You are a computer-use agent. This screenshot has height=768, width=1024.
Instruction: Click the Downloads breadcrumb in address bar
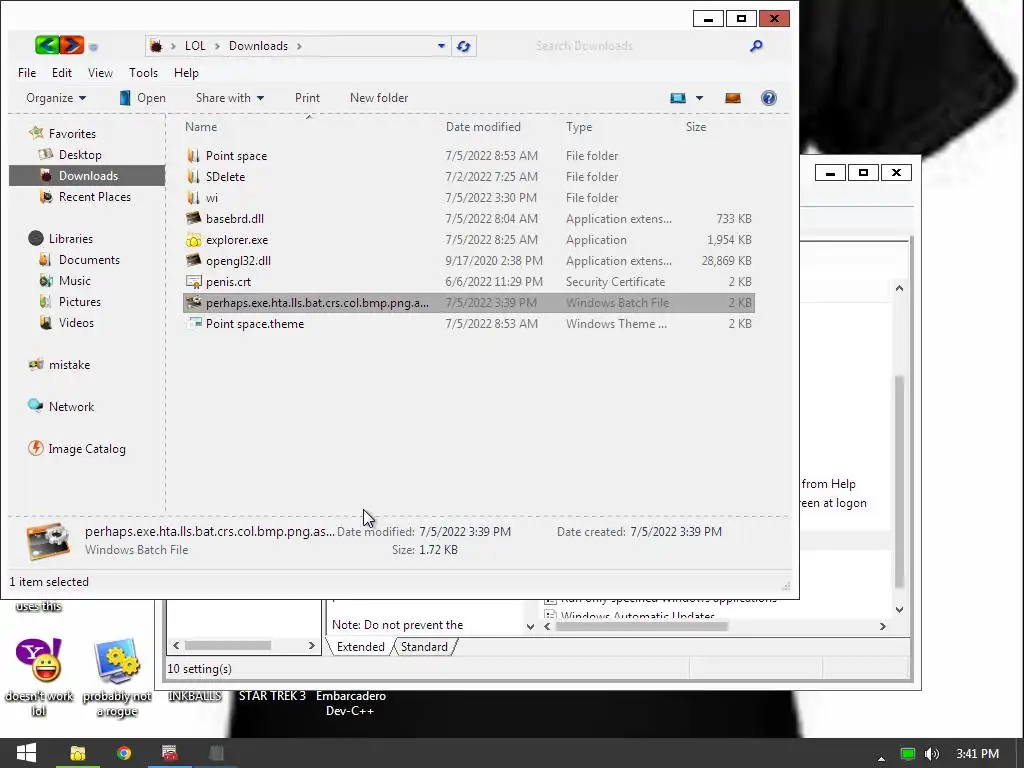tap(258, 46)
